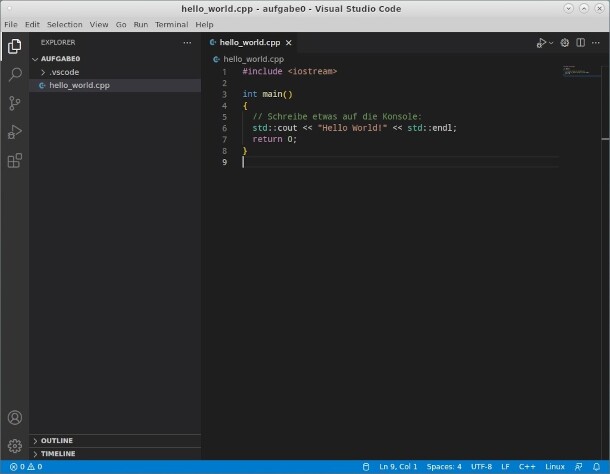Click C++ language mode selector
610x474 pixels.
[x=527, y=467]
